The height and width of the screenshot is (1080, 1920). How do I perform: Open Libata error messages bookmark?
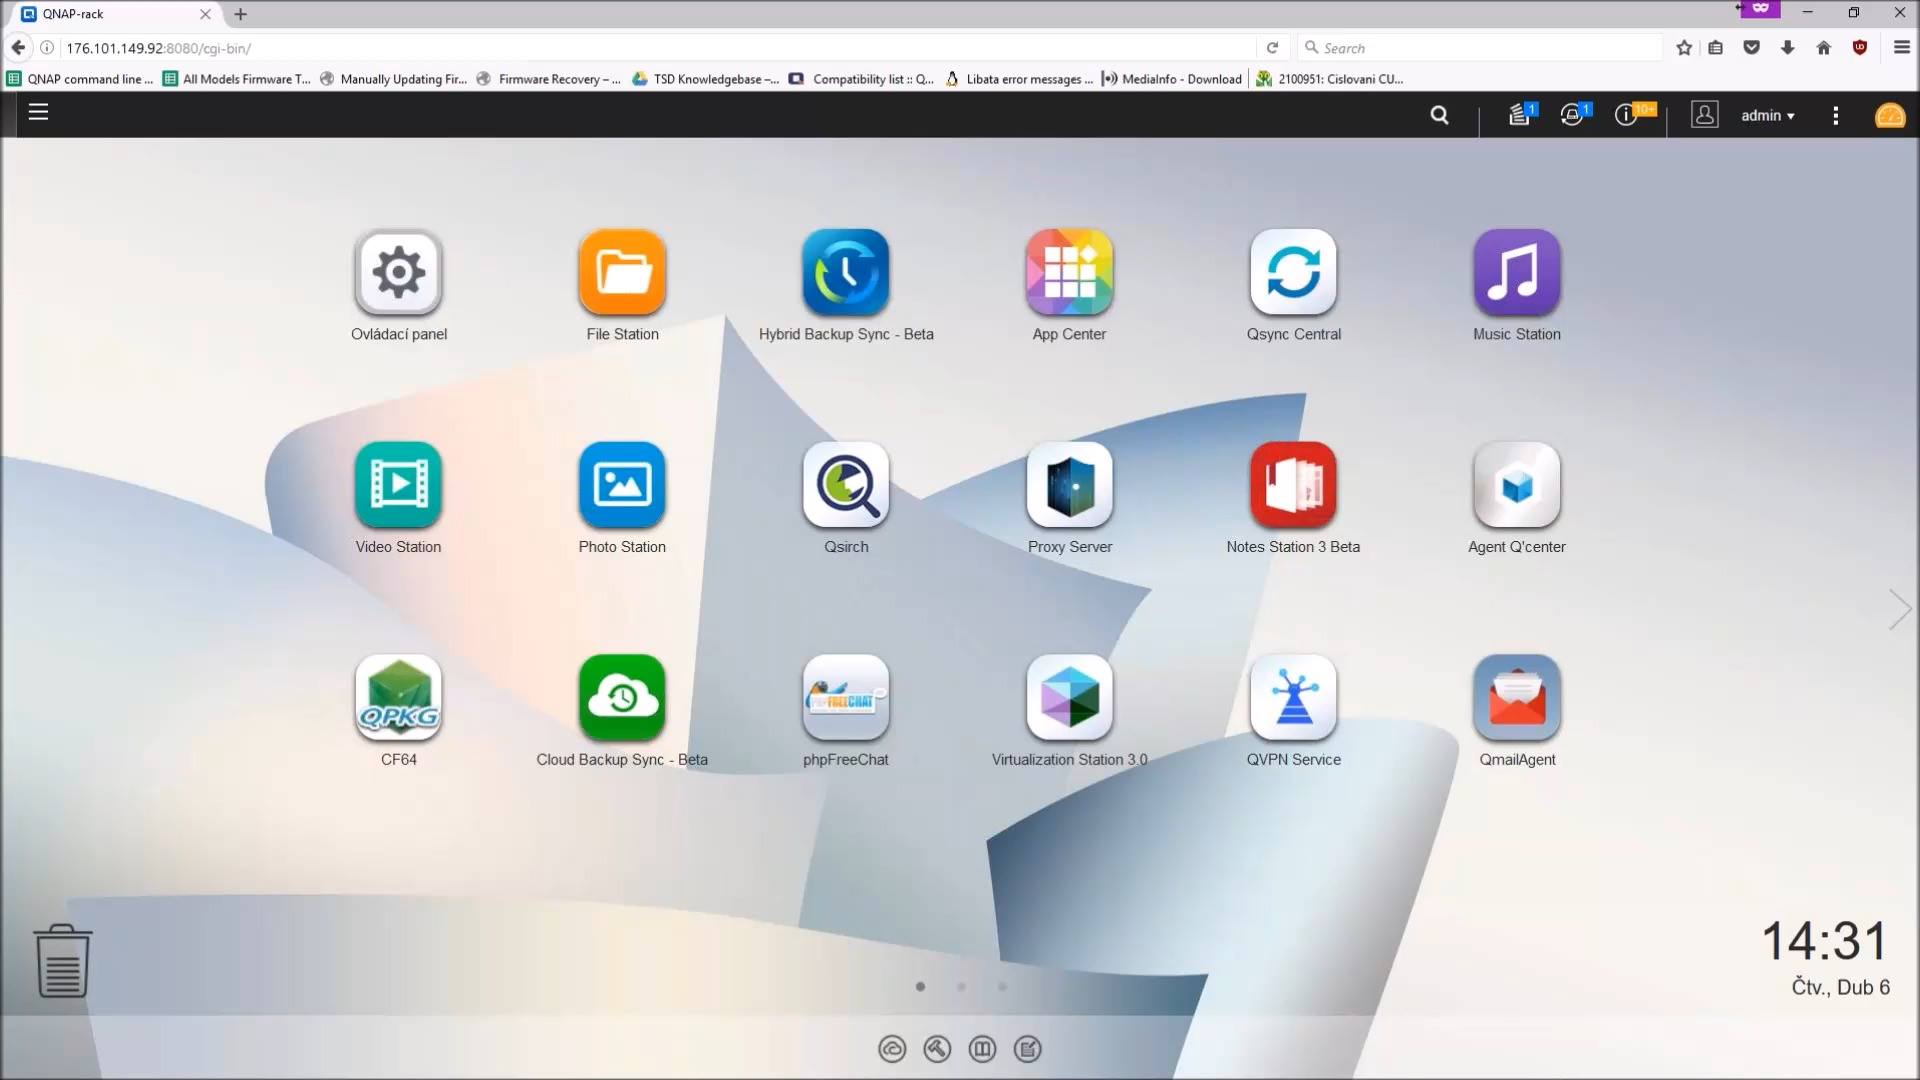1018,79
